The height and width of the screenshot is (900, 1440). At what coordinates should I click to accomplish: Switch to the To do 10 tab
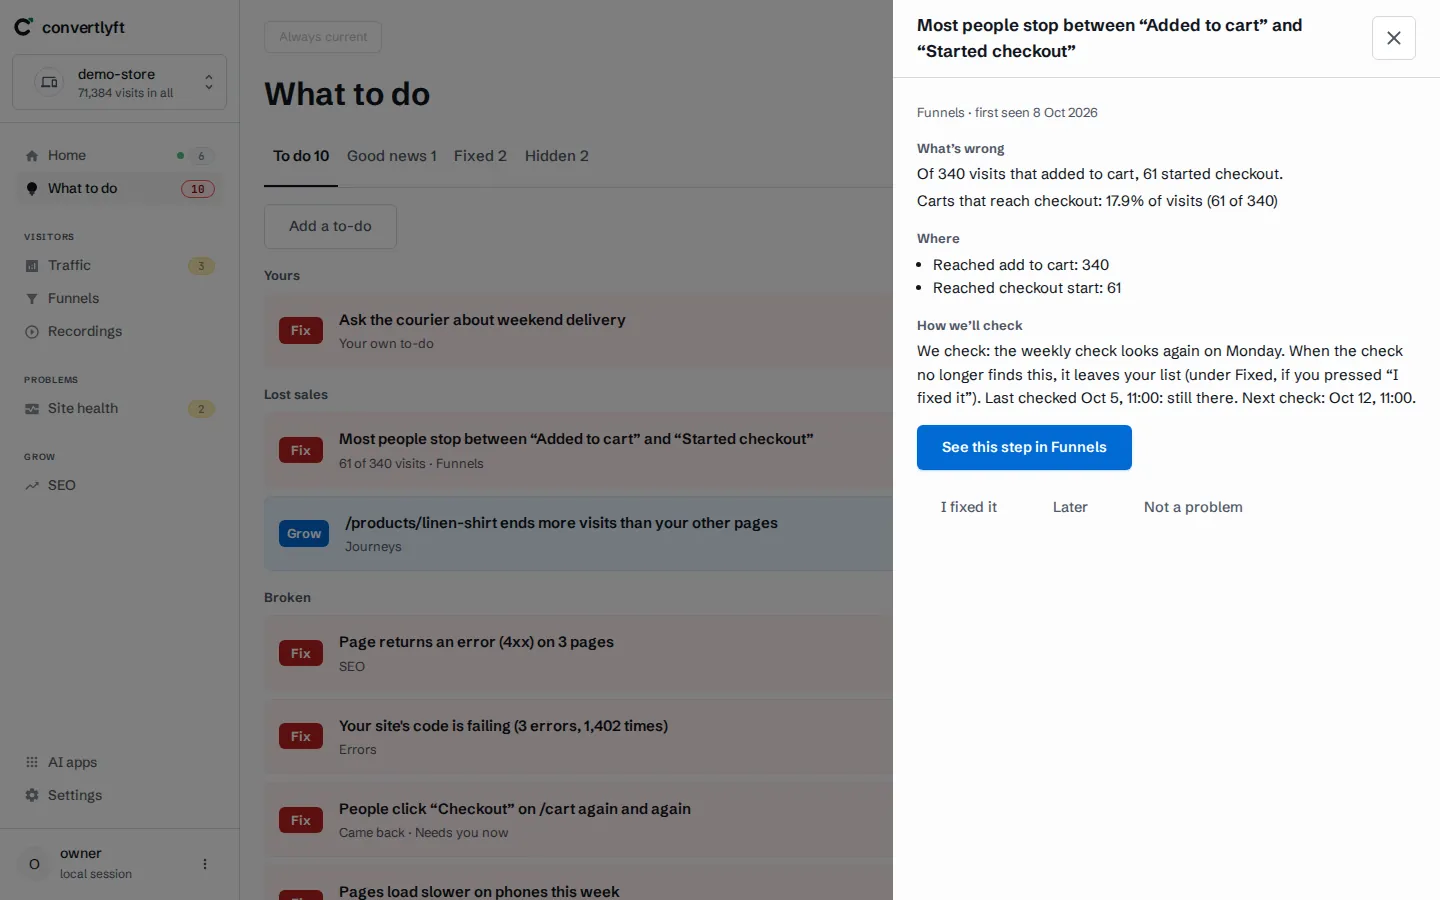tap(301, 156)
